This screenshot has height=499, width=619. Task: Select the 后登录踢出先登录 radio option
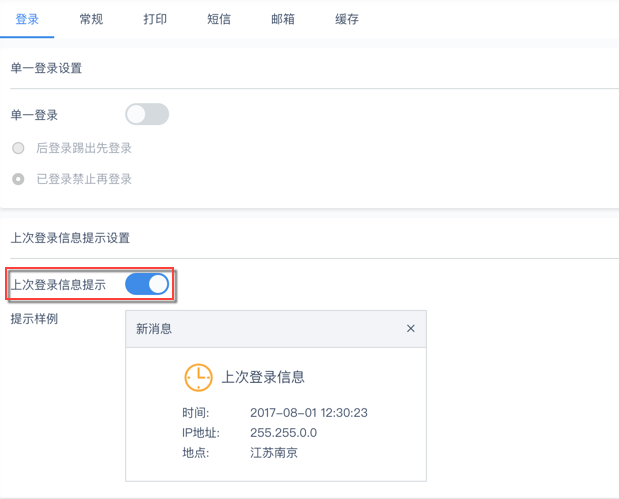(18, 148)
